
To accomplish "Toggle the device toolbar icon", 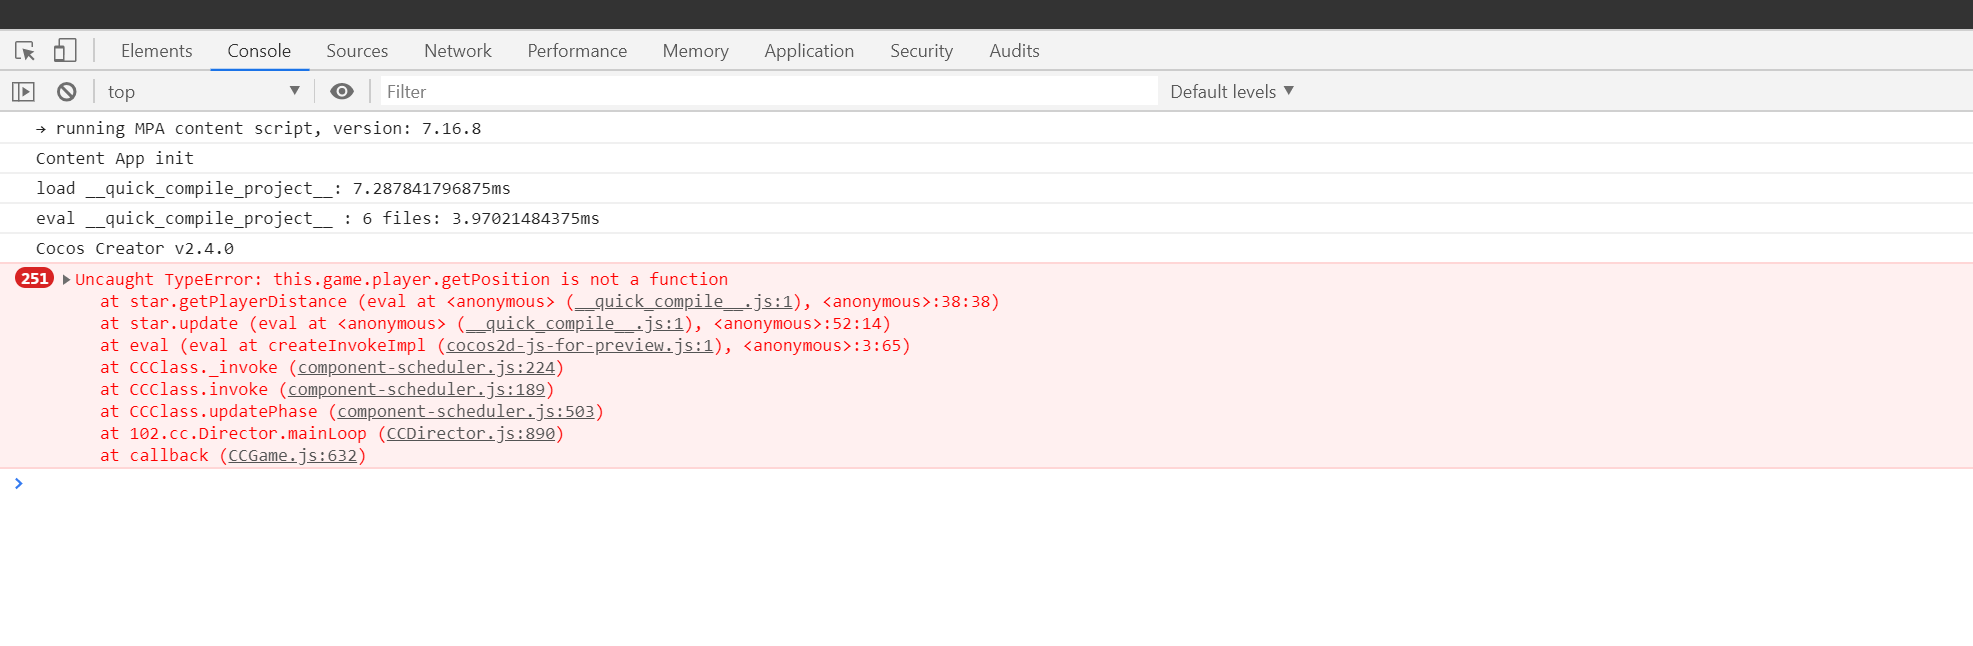I will [x=65, y=51].
